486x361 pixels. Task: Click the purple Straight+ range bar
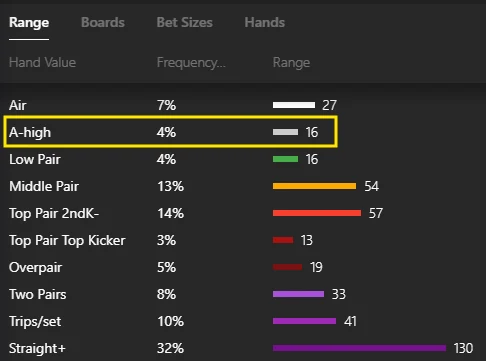[359, 348]
